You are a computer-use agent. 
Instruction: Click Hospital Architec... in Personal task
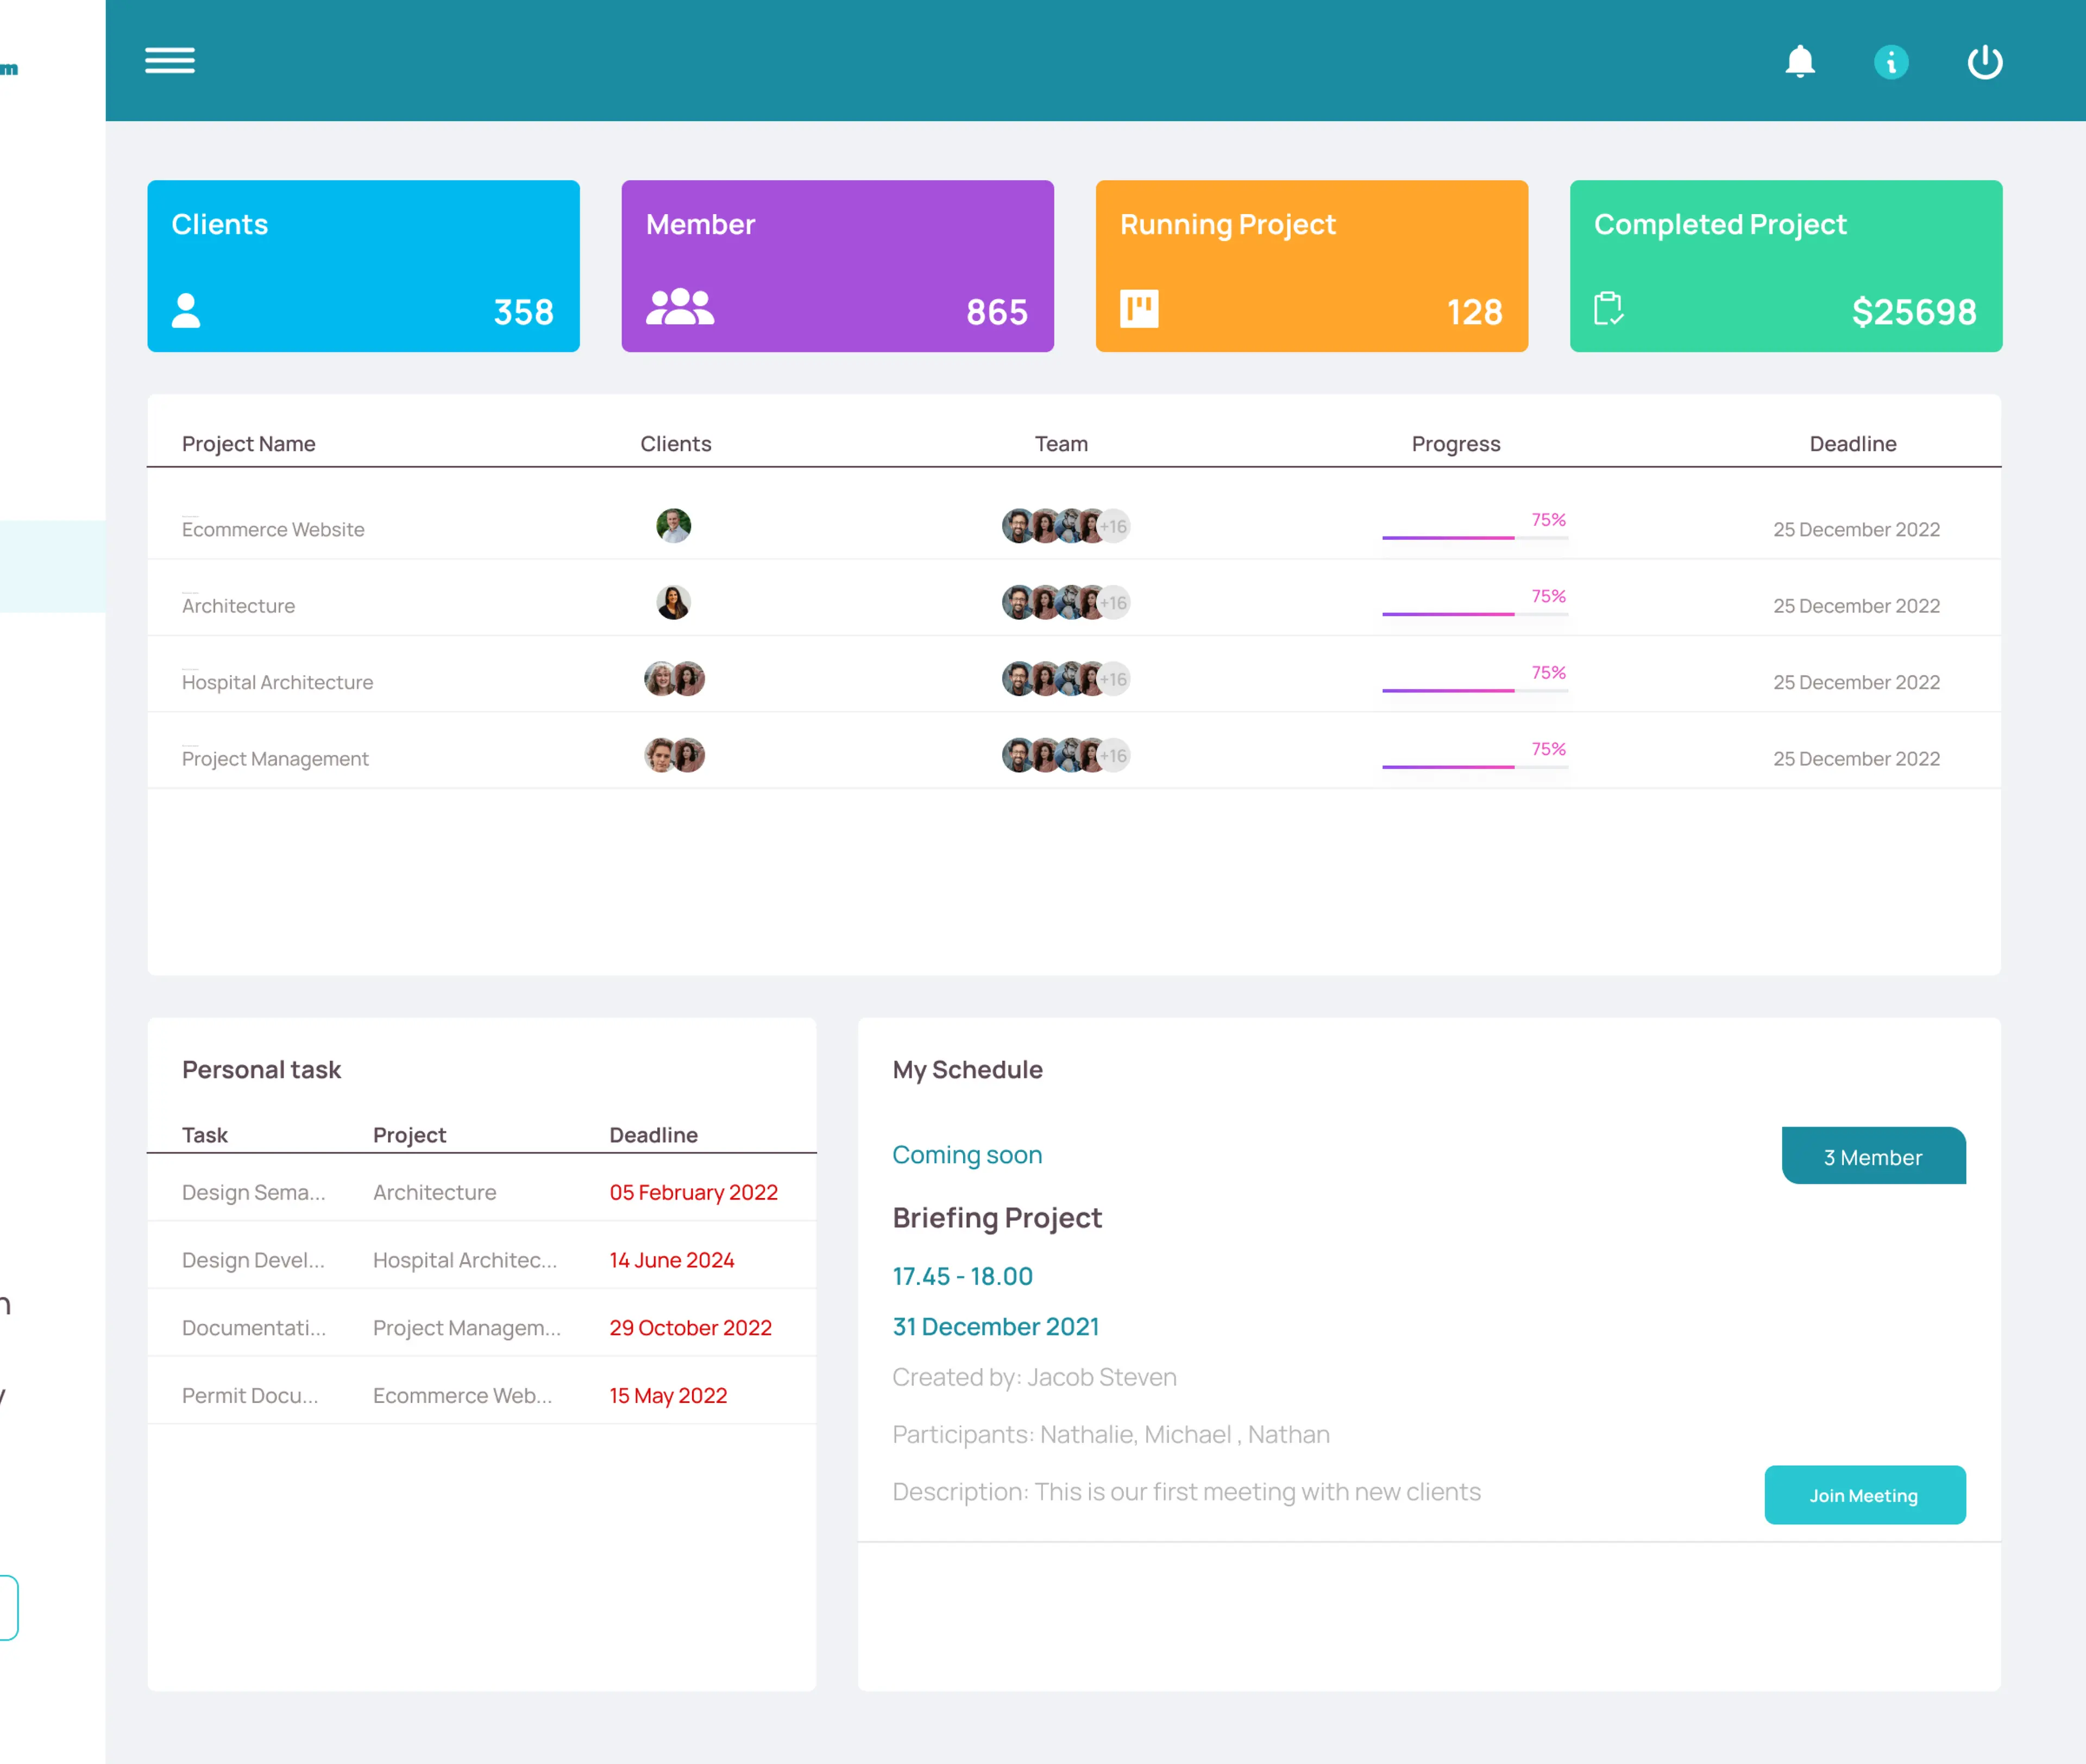tap(465, 1260)
